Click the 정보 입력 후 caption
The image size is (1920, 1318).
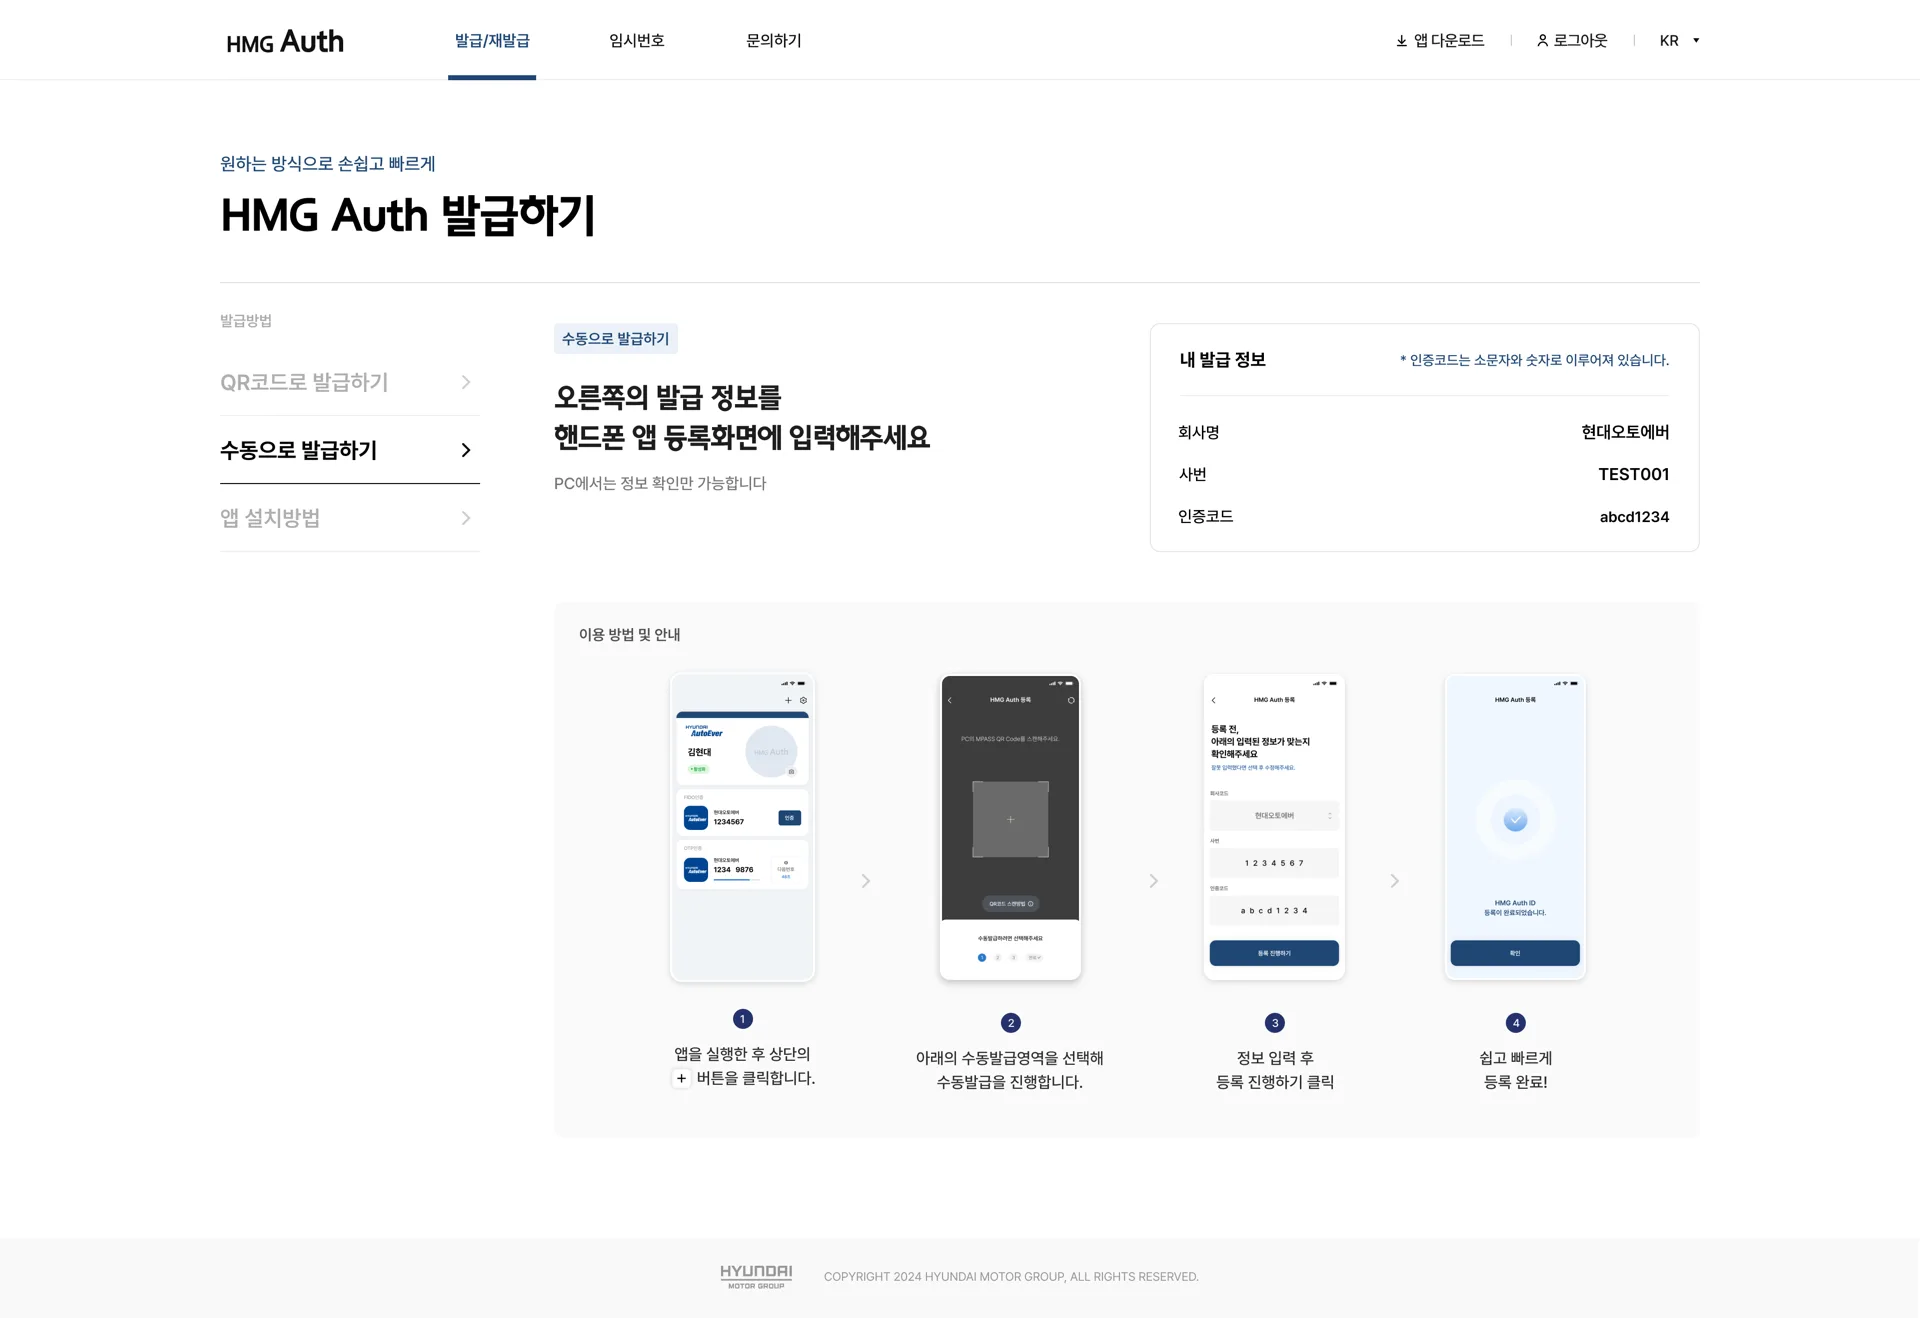click(1275, 1058)
